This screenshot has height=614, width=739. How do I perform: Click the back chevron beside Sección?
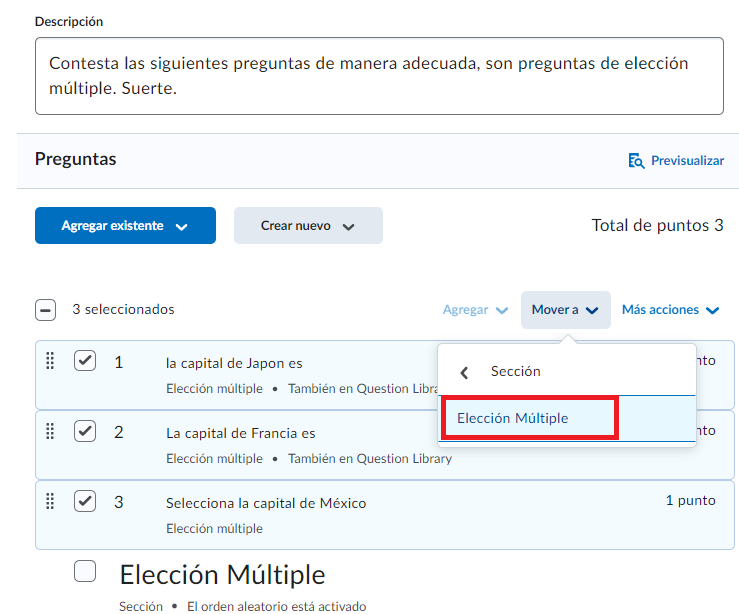[x=464, y=372]
